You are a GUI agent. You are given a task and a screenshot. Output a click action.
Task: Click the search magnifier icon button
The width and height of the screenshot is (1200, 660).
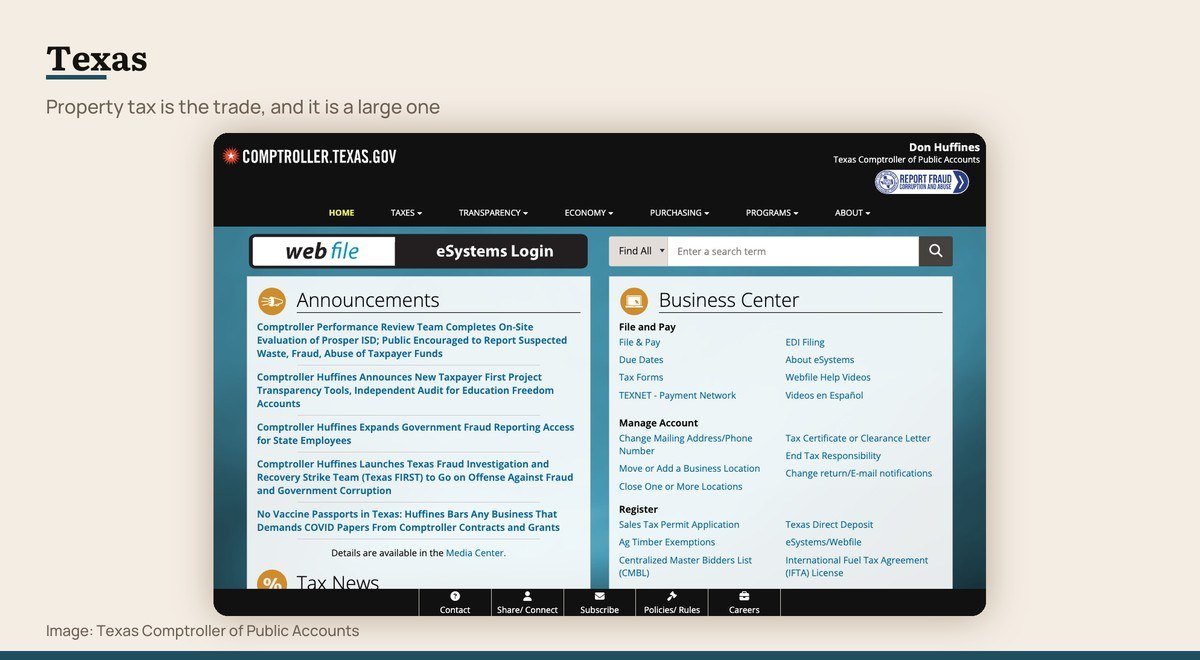click(x=935, y=251)
